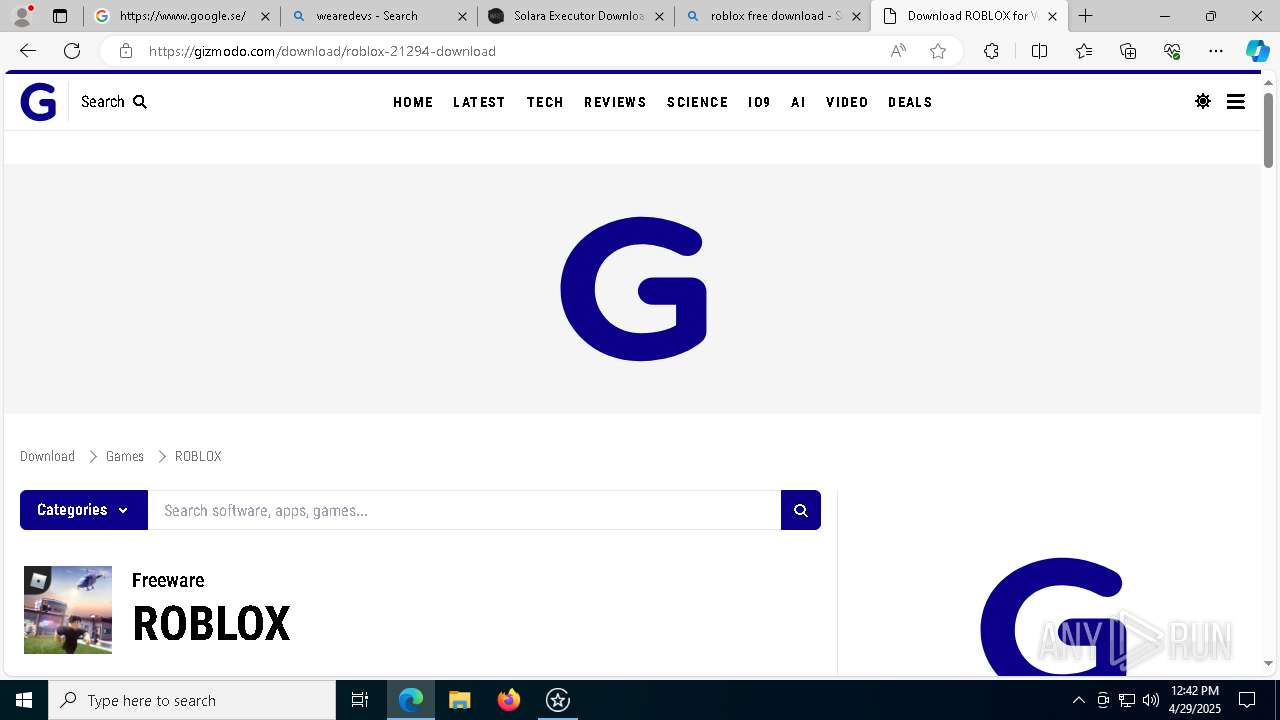This screenshot has width=1280, height=720.
Task: Open volume control in tray
Action: click(x=1150, y=700)
